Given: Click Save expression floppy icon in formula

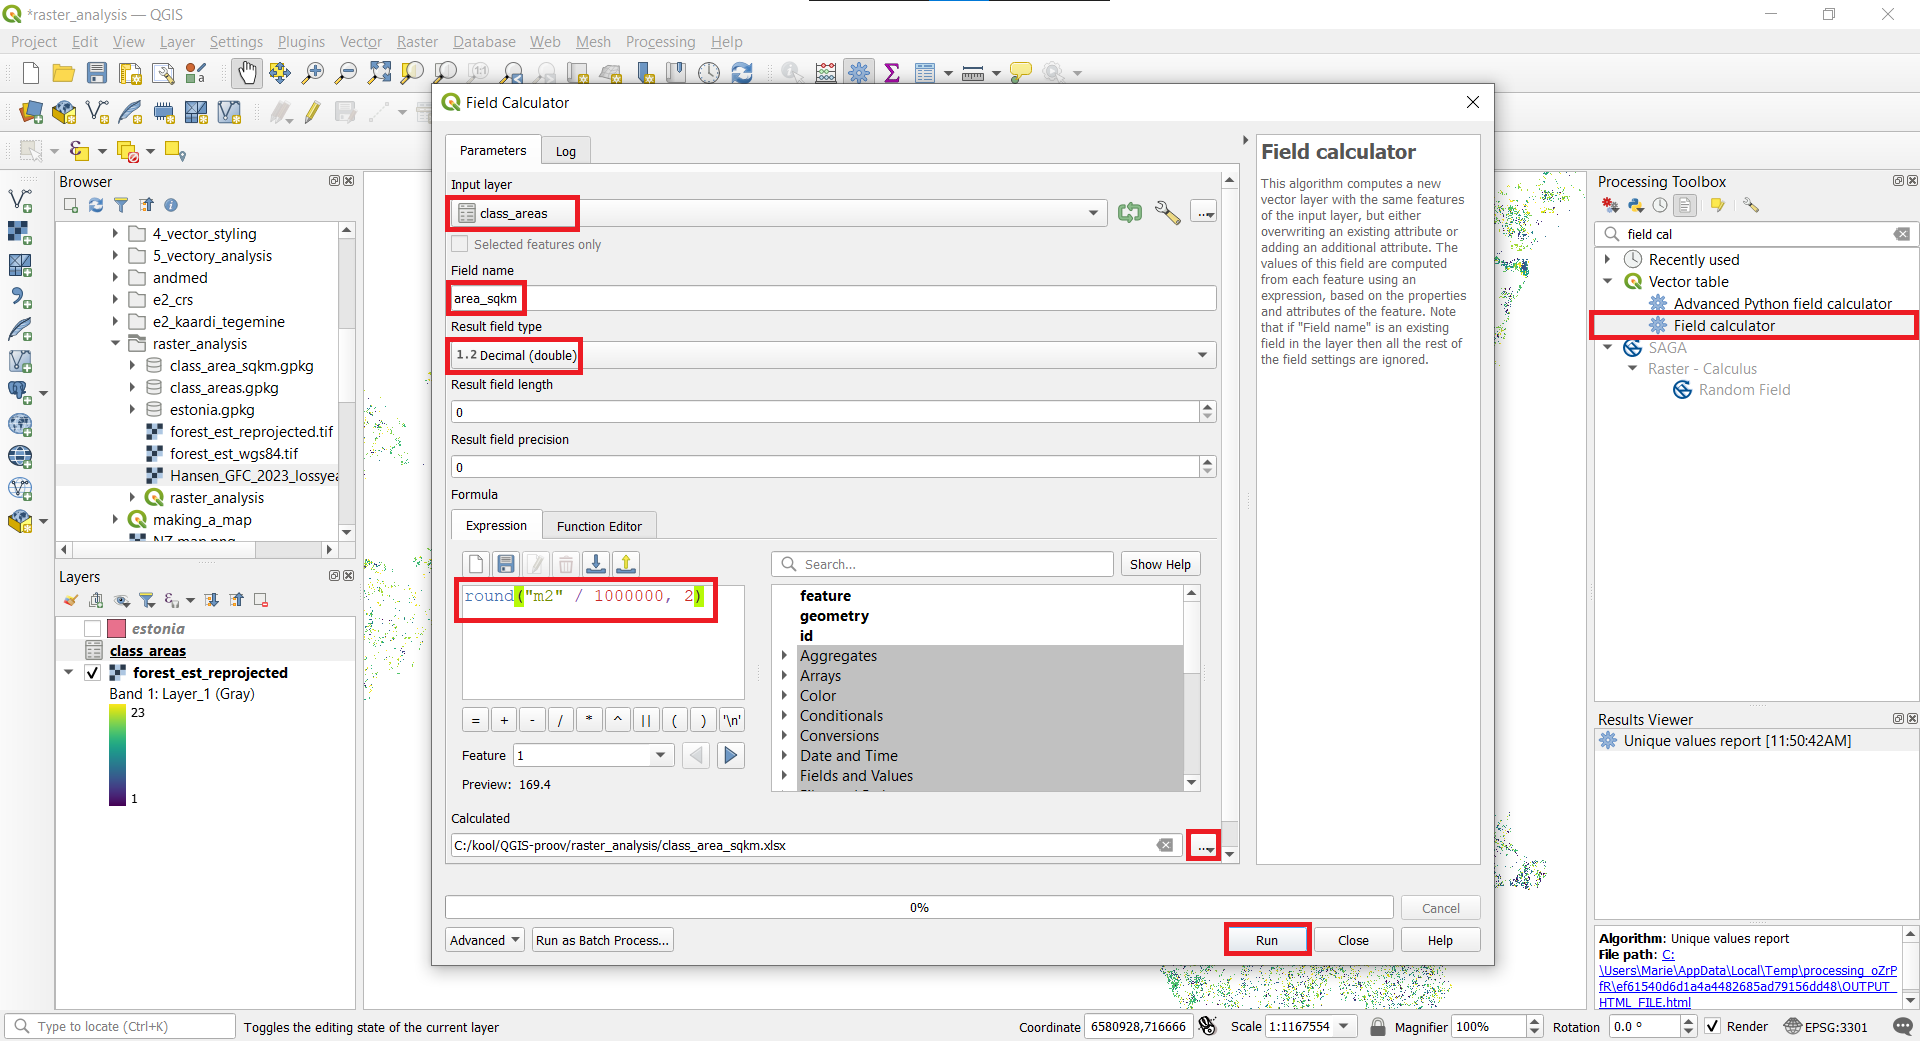Looking at the screenshot, I should coord(506,564).
